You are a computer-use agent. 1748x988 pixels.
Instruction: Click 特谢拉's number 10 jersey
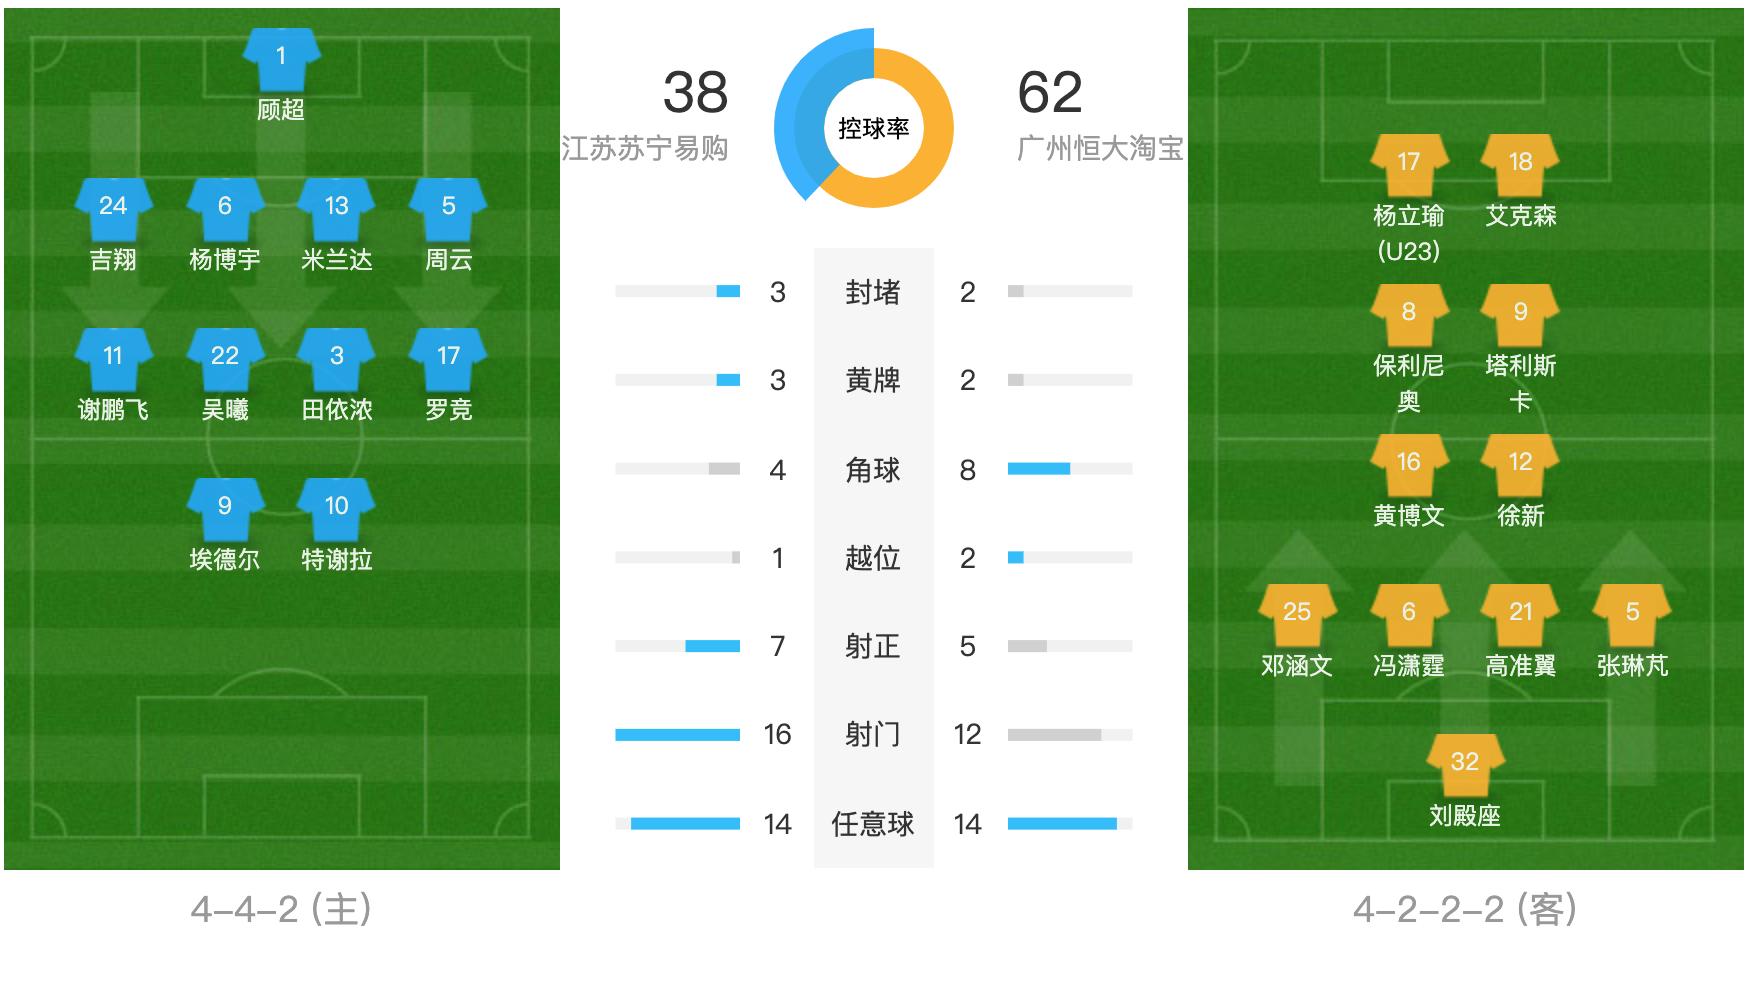click(x=337, y=507)
